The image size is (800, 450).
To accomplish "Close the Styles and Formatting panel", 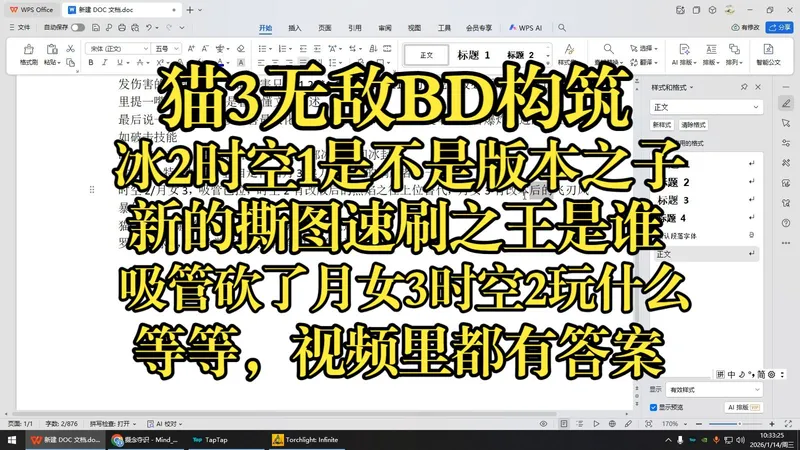I will click(x=758, y=87).
